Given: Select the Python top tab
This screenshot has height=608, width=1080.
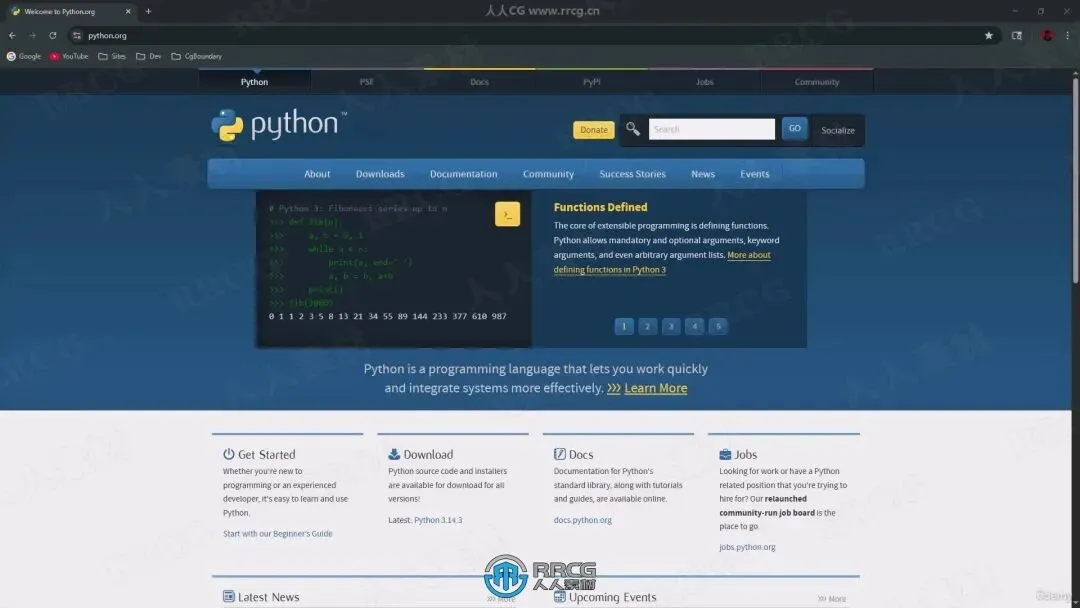Looking at the screenshot, I should click(x=254, y=82).
